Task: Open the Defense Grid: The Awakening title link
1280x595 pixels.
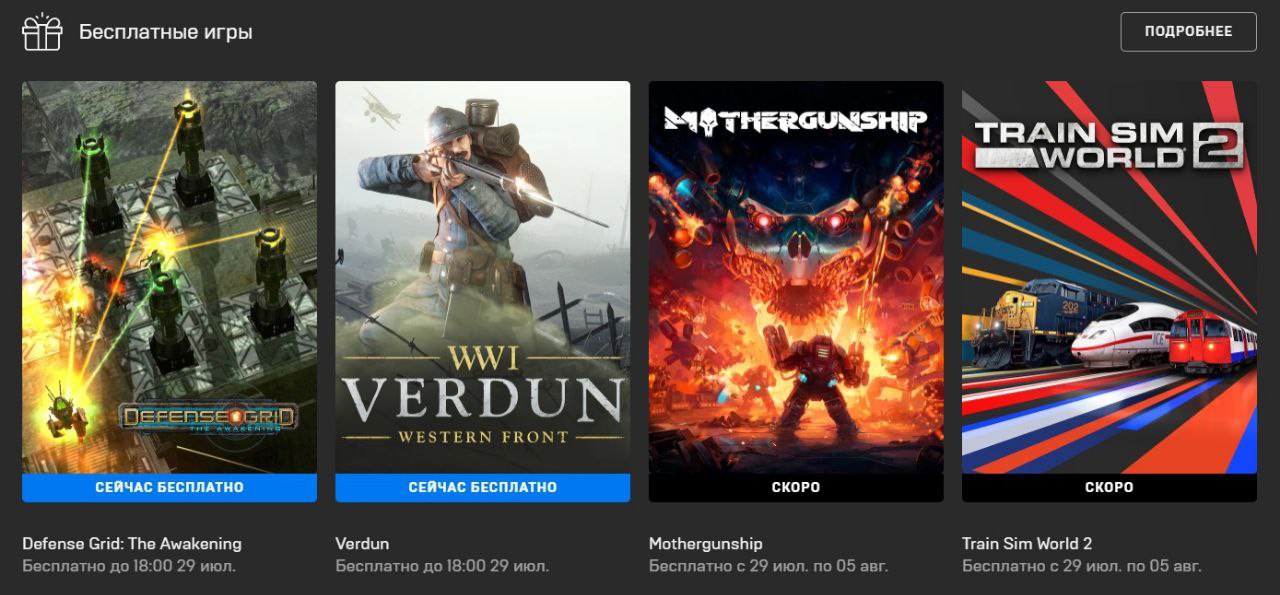Action: [x=132, y=544]
